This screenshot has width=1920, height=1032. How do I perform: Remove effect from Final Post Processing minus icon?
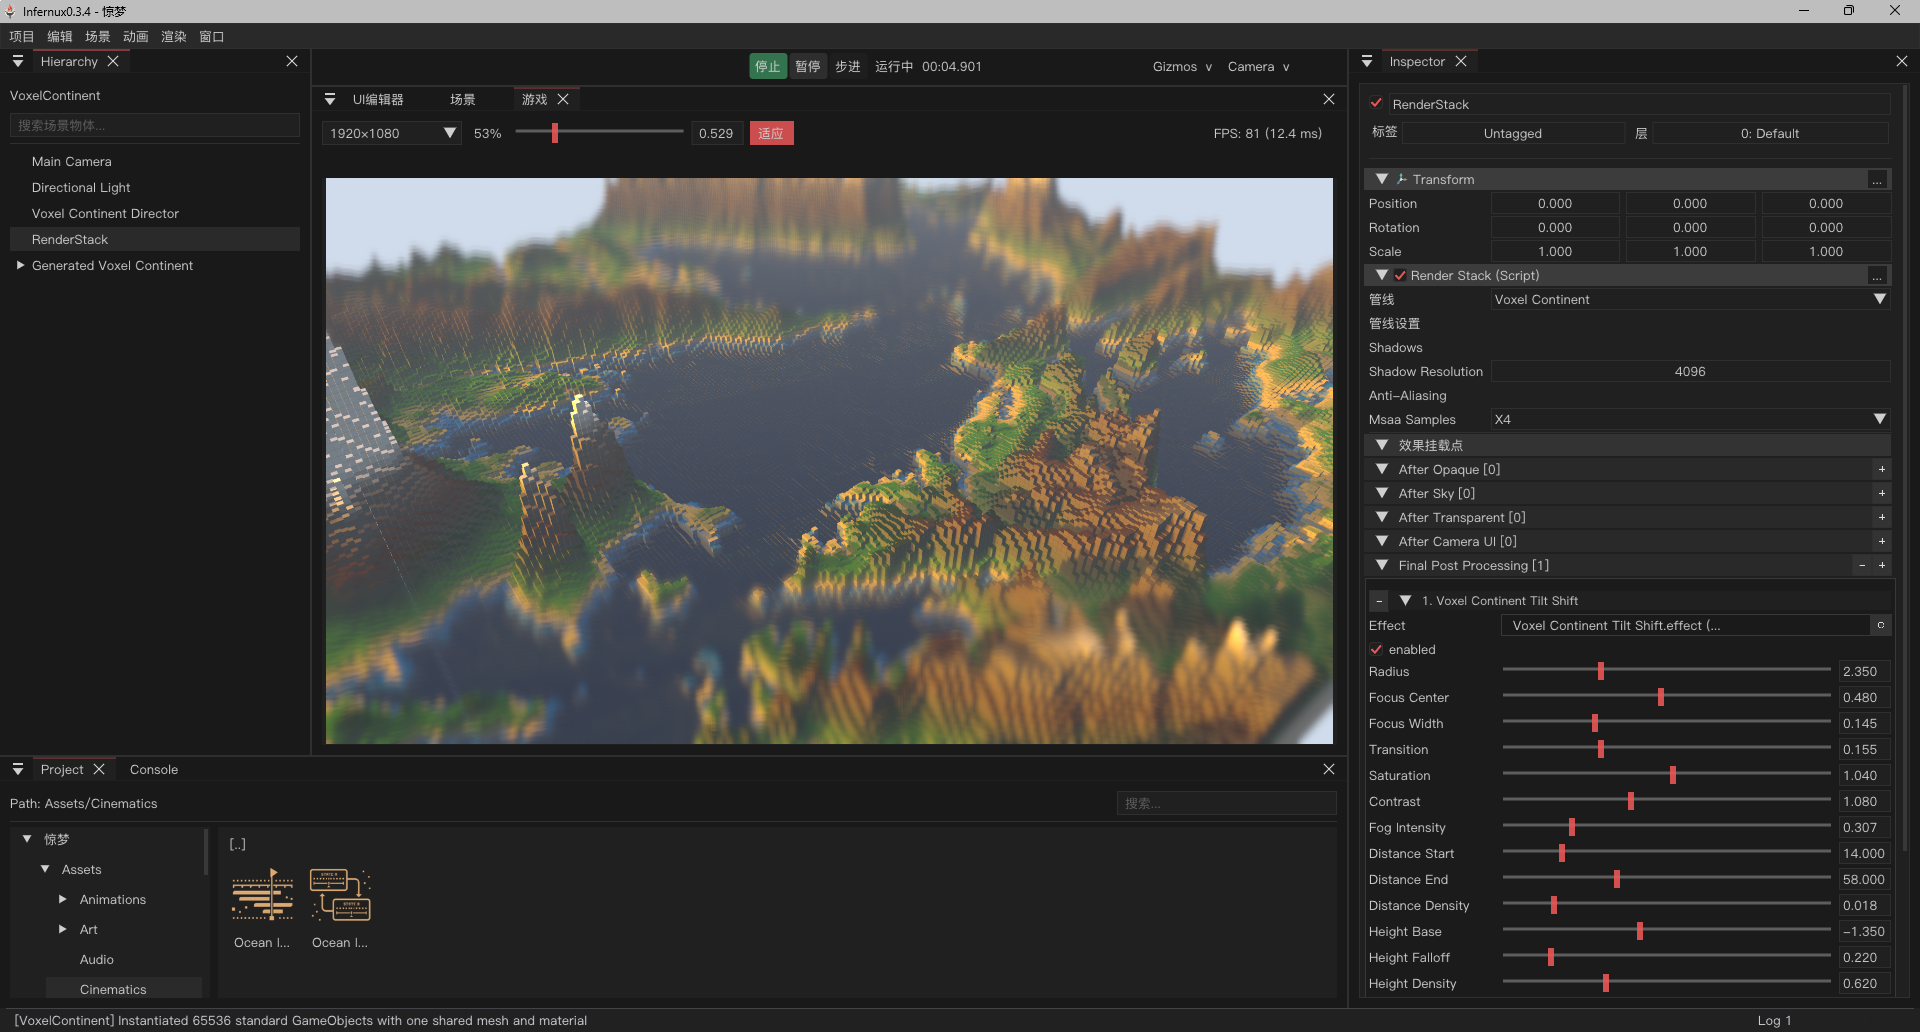pos(1862,566)
